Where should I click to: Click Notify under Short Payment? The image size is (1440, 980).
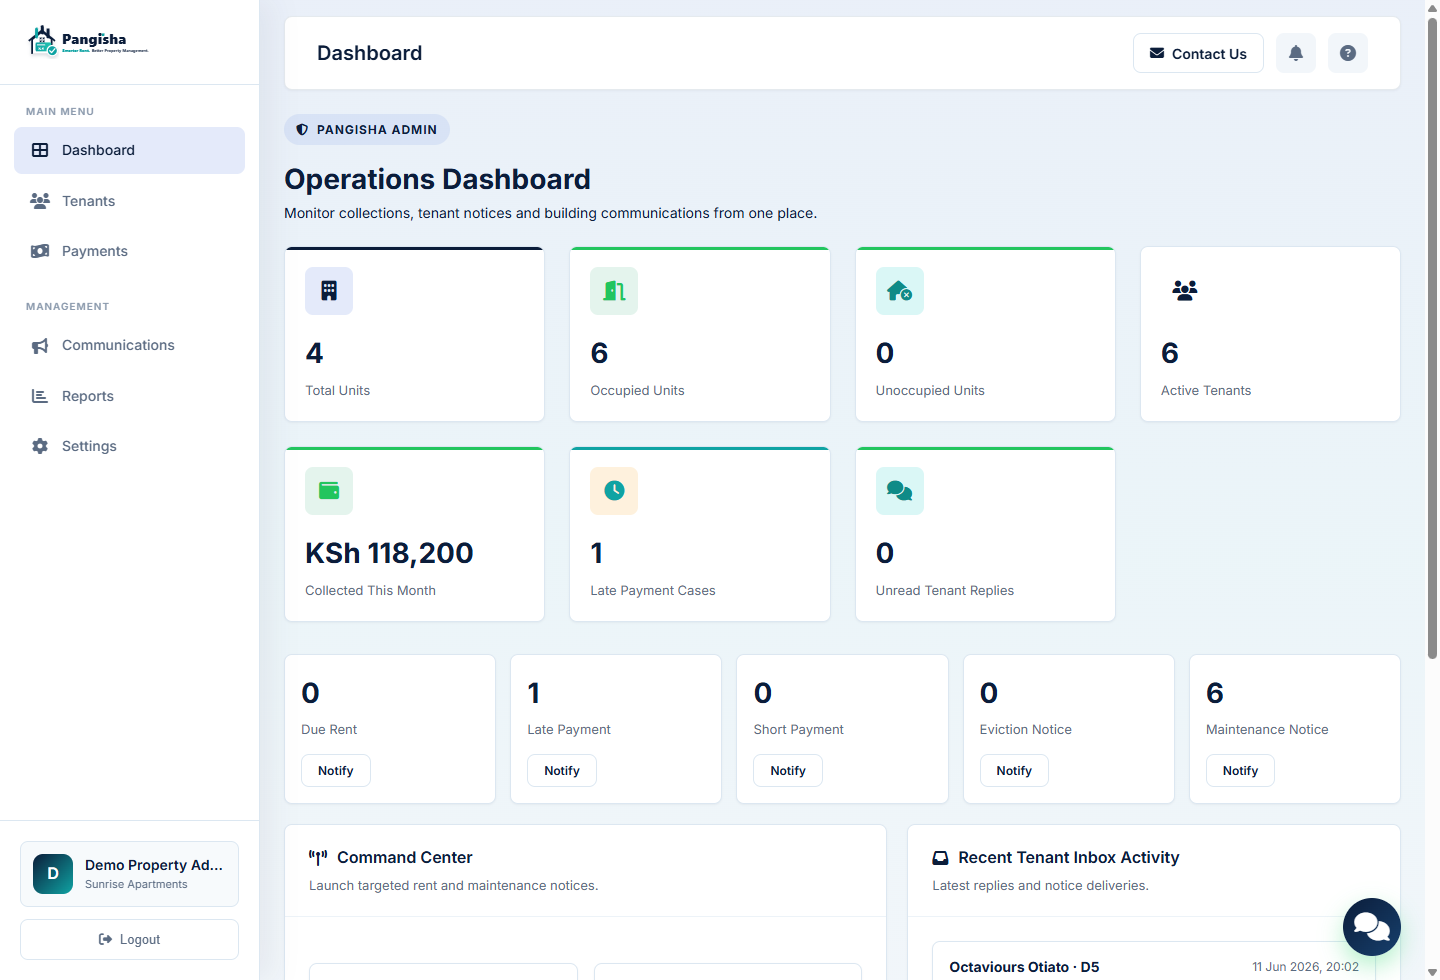(788, 771)
